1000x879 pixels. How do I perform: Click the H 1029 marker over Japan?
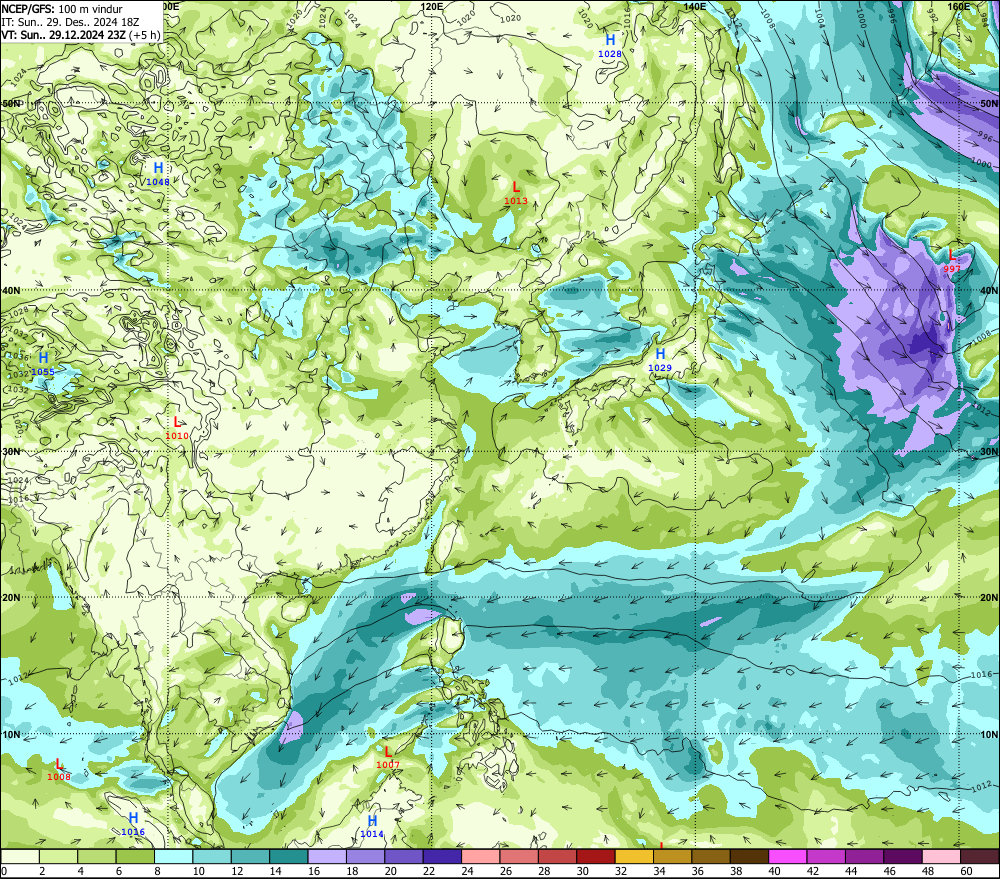(660, 360)
